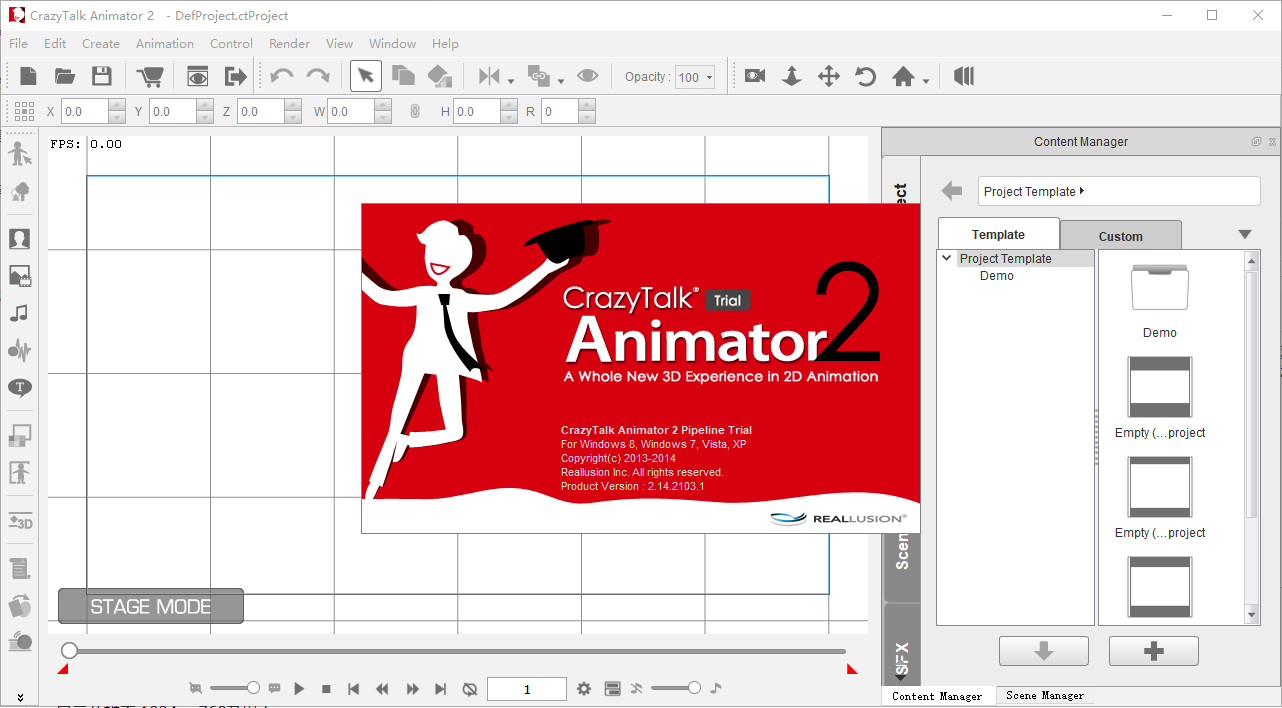Open the Opacity dropdown showing 100

(695, 78)
